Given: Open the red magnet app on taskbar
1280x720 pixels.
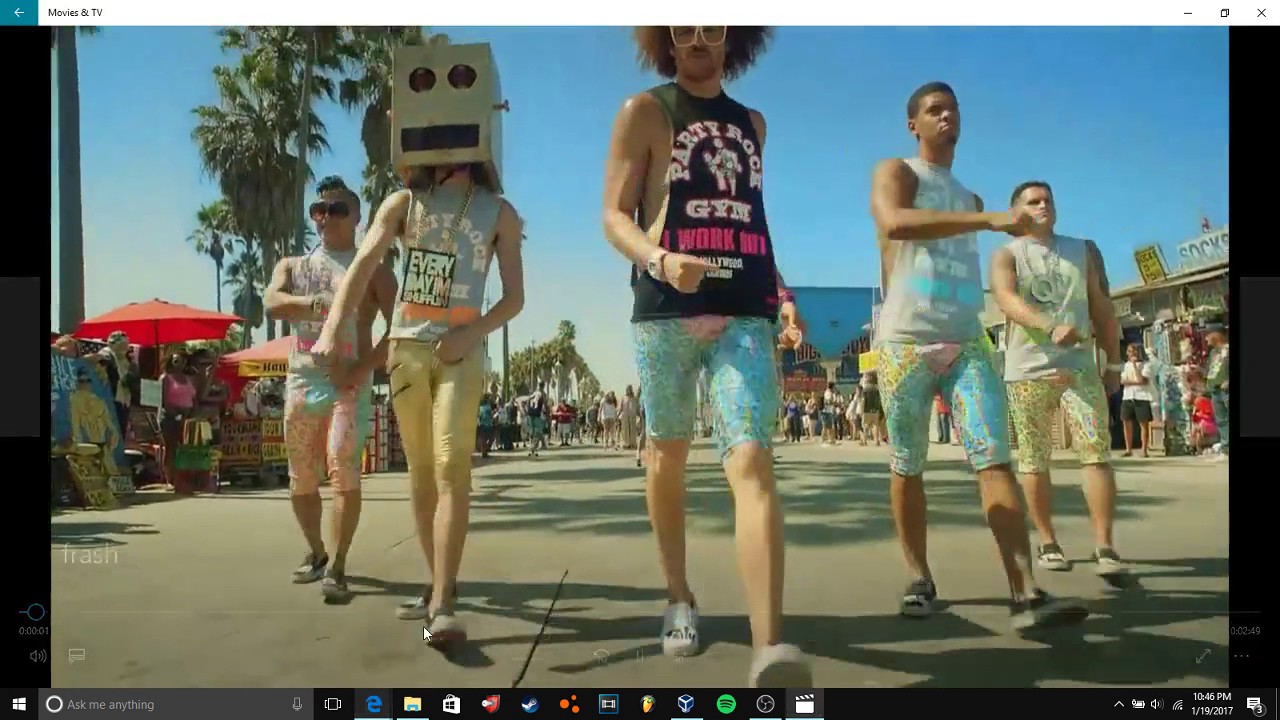Looking at the screenshot, I should click(490, 704).
